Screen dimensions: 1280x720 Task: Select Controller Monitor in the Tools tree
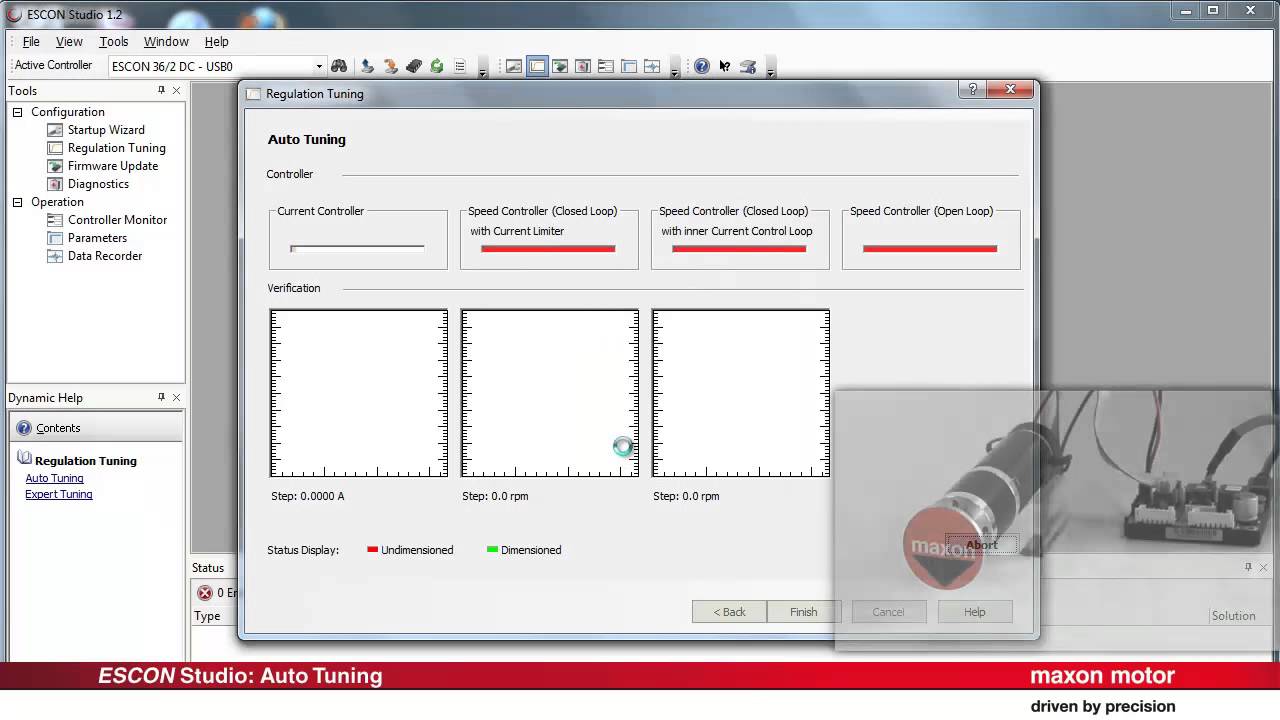tap(117, 220)
